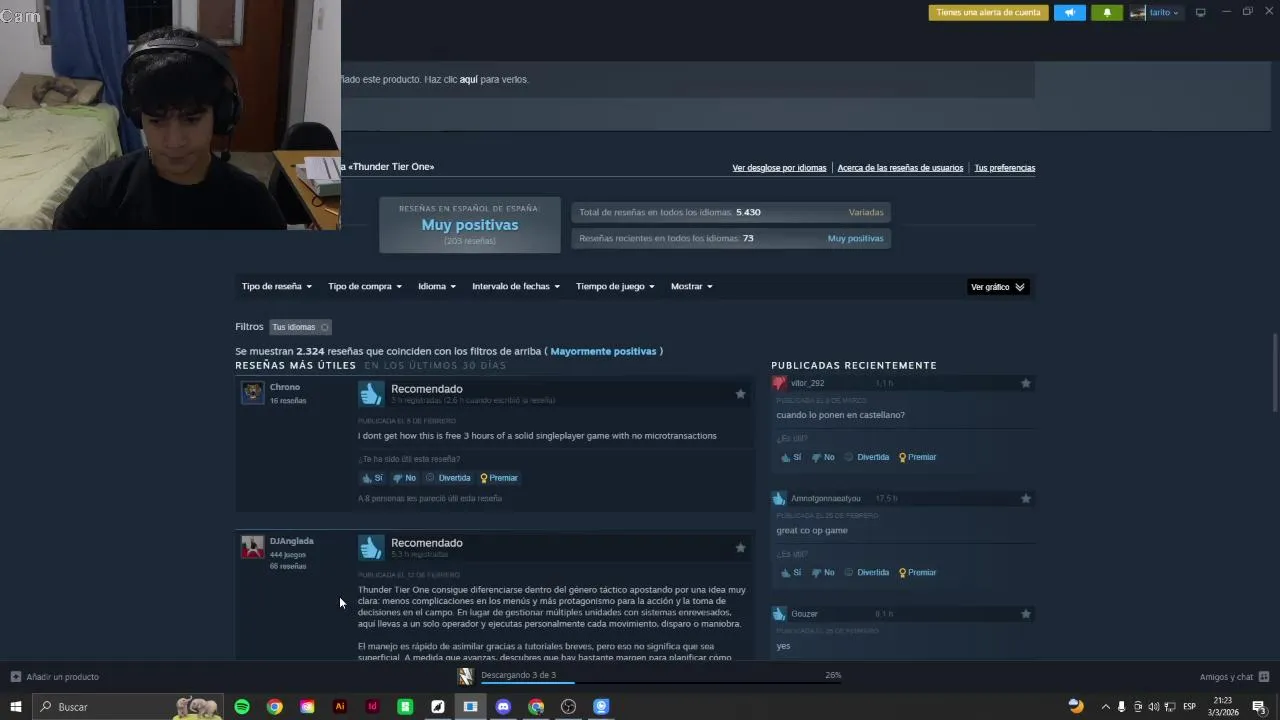This screenshot has height=720, width=1280.
Task: Click Premiar on vitor_292's review
Action: [x=917, y=457]
